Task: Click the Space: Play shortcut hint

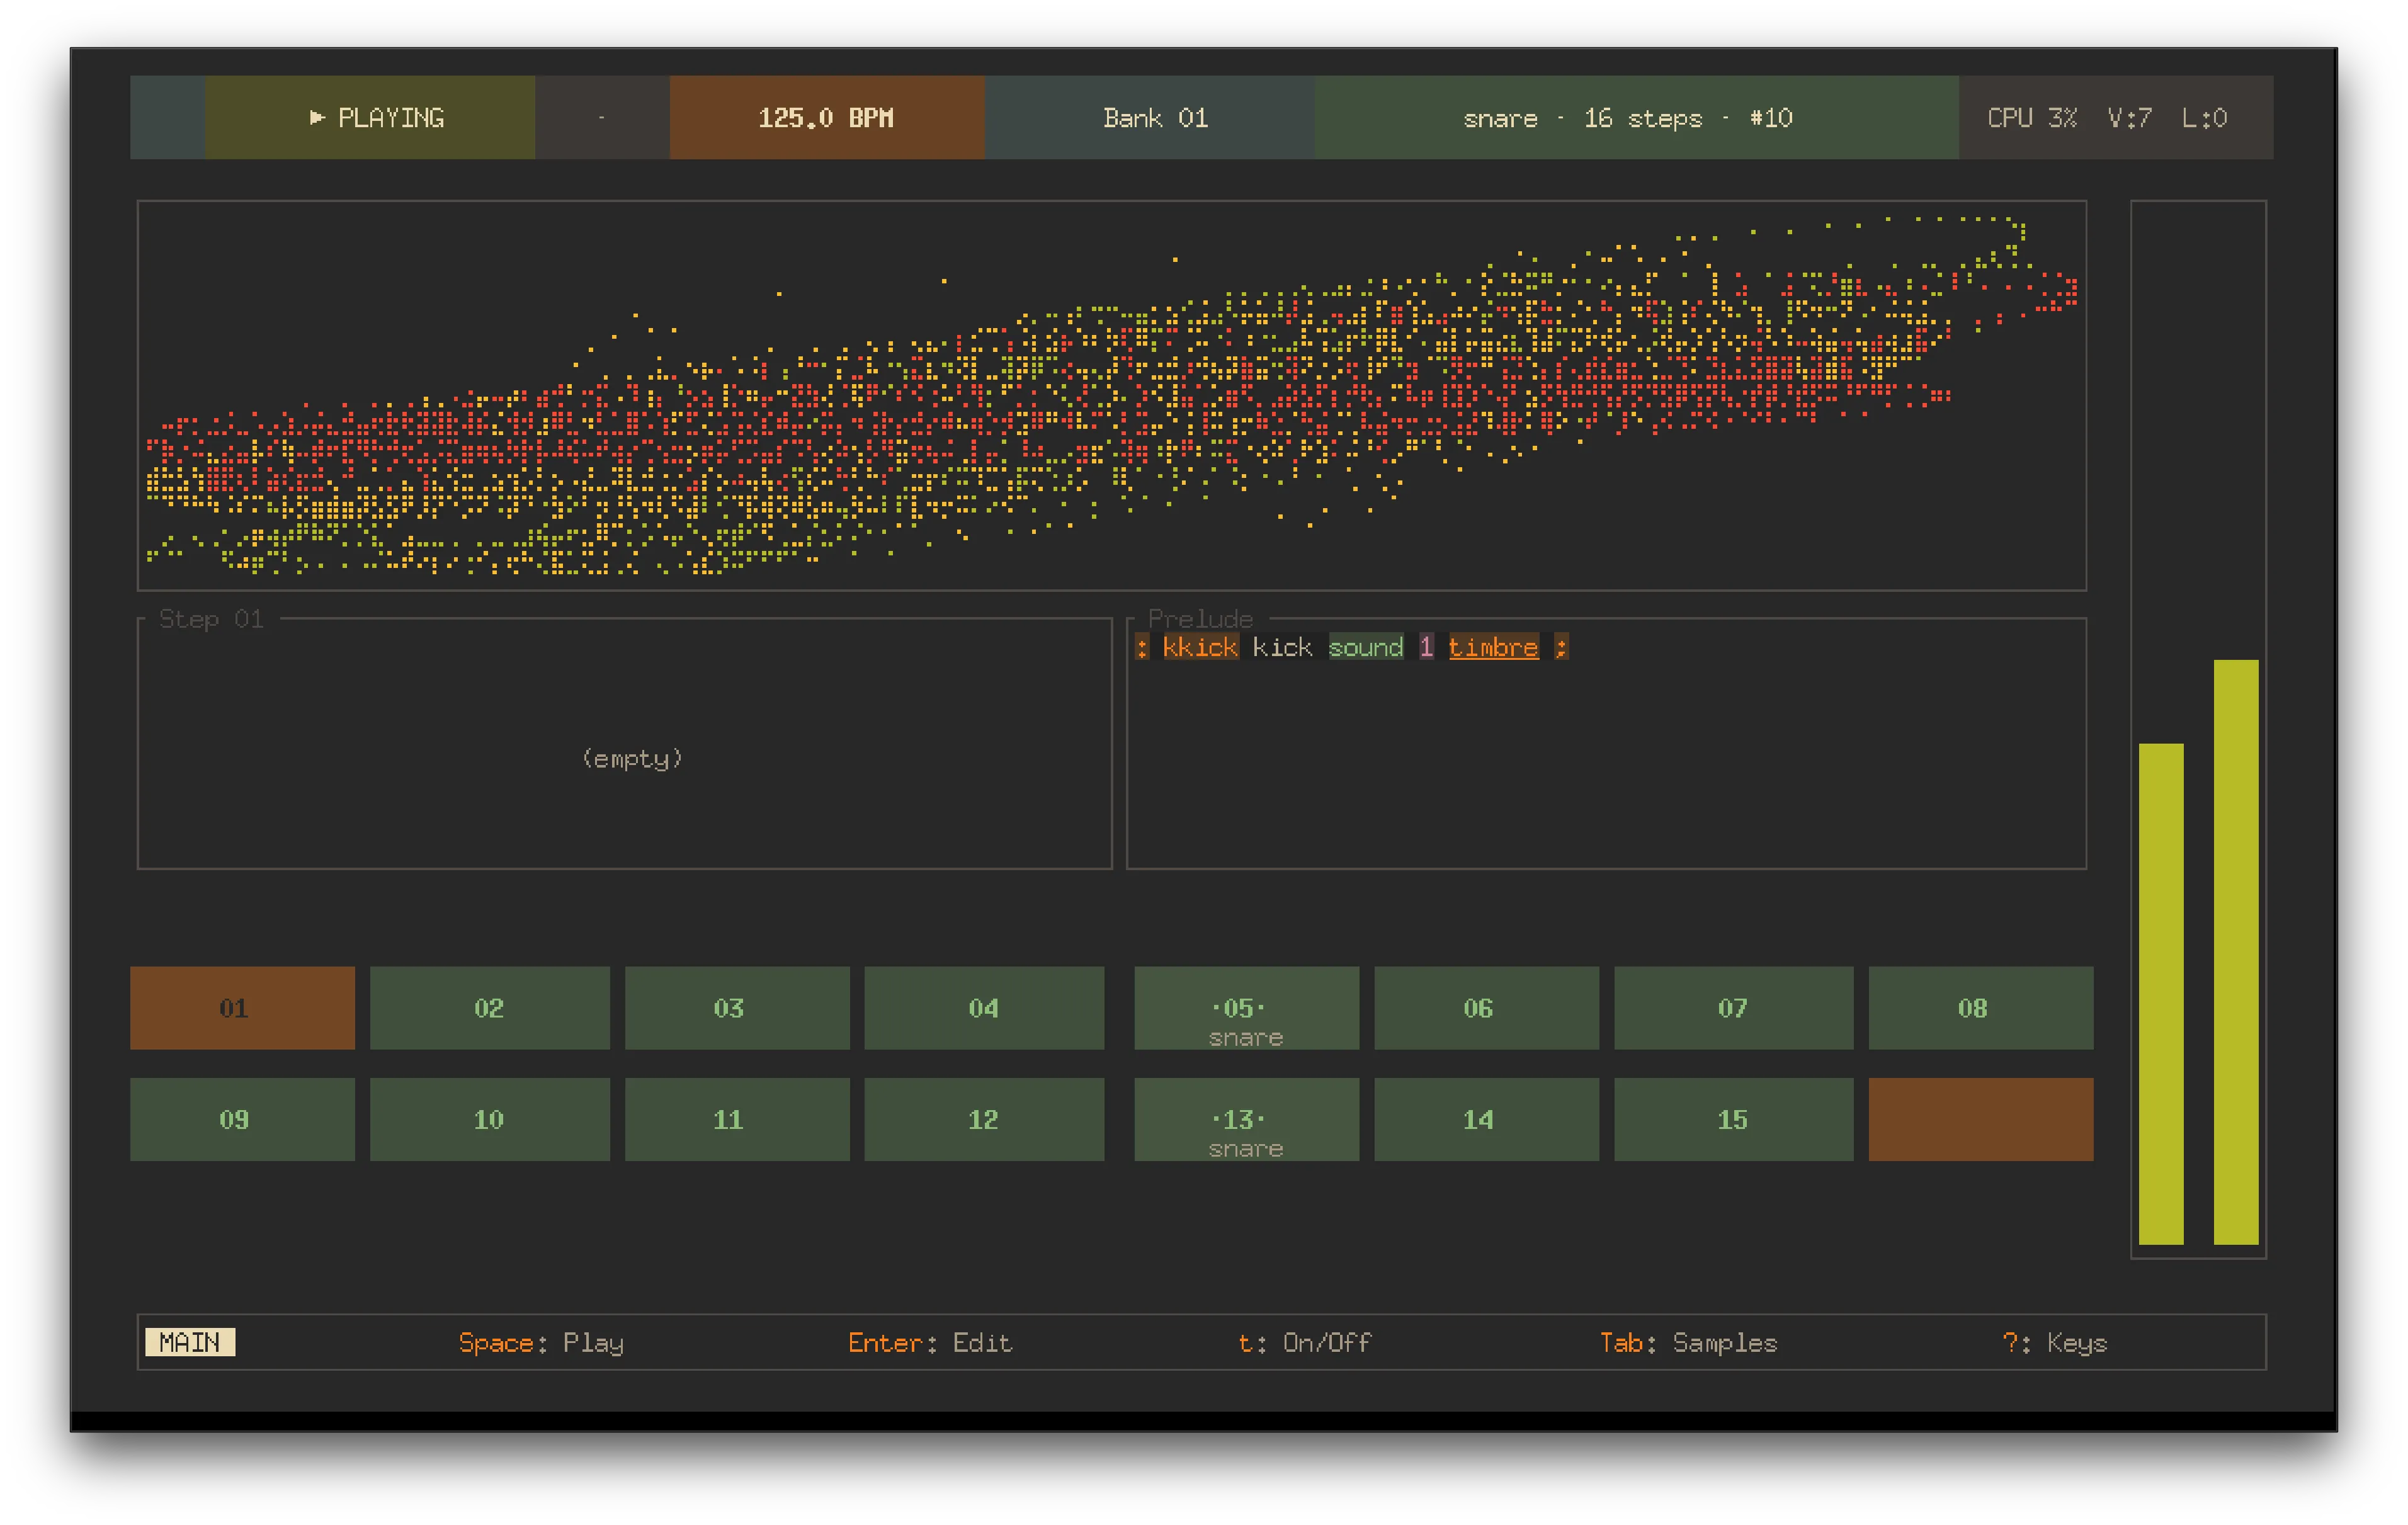Action: click(541, 1342)
